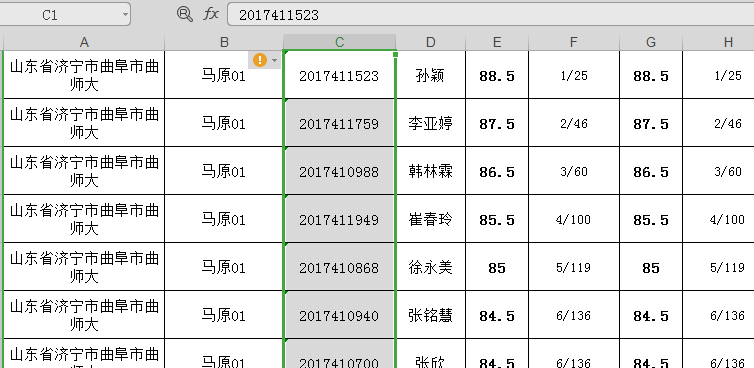Image resolution: width=754 pixels, height=368 pixels.
Task: Click the cell showing 4/100 in column F
Action: [574, 219]
